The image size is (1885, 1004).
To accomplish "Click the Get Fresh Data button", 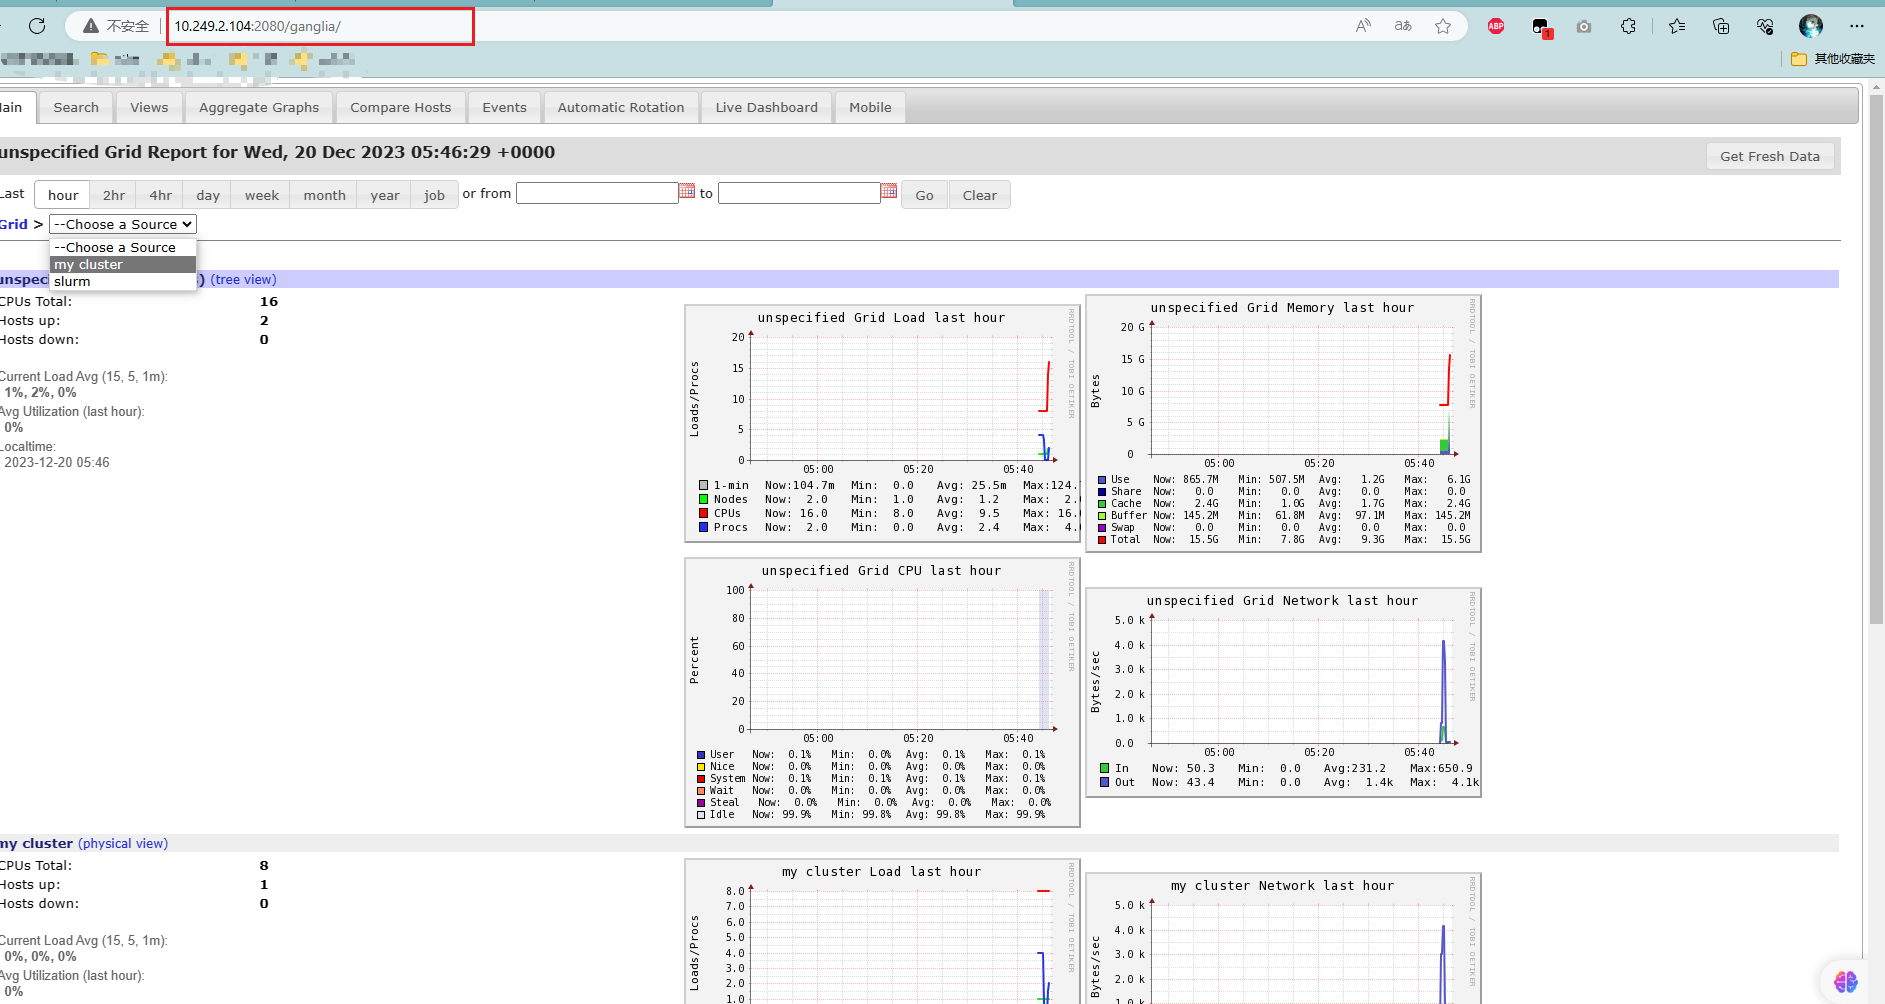I will point(1770,156).
